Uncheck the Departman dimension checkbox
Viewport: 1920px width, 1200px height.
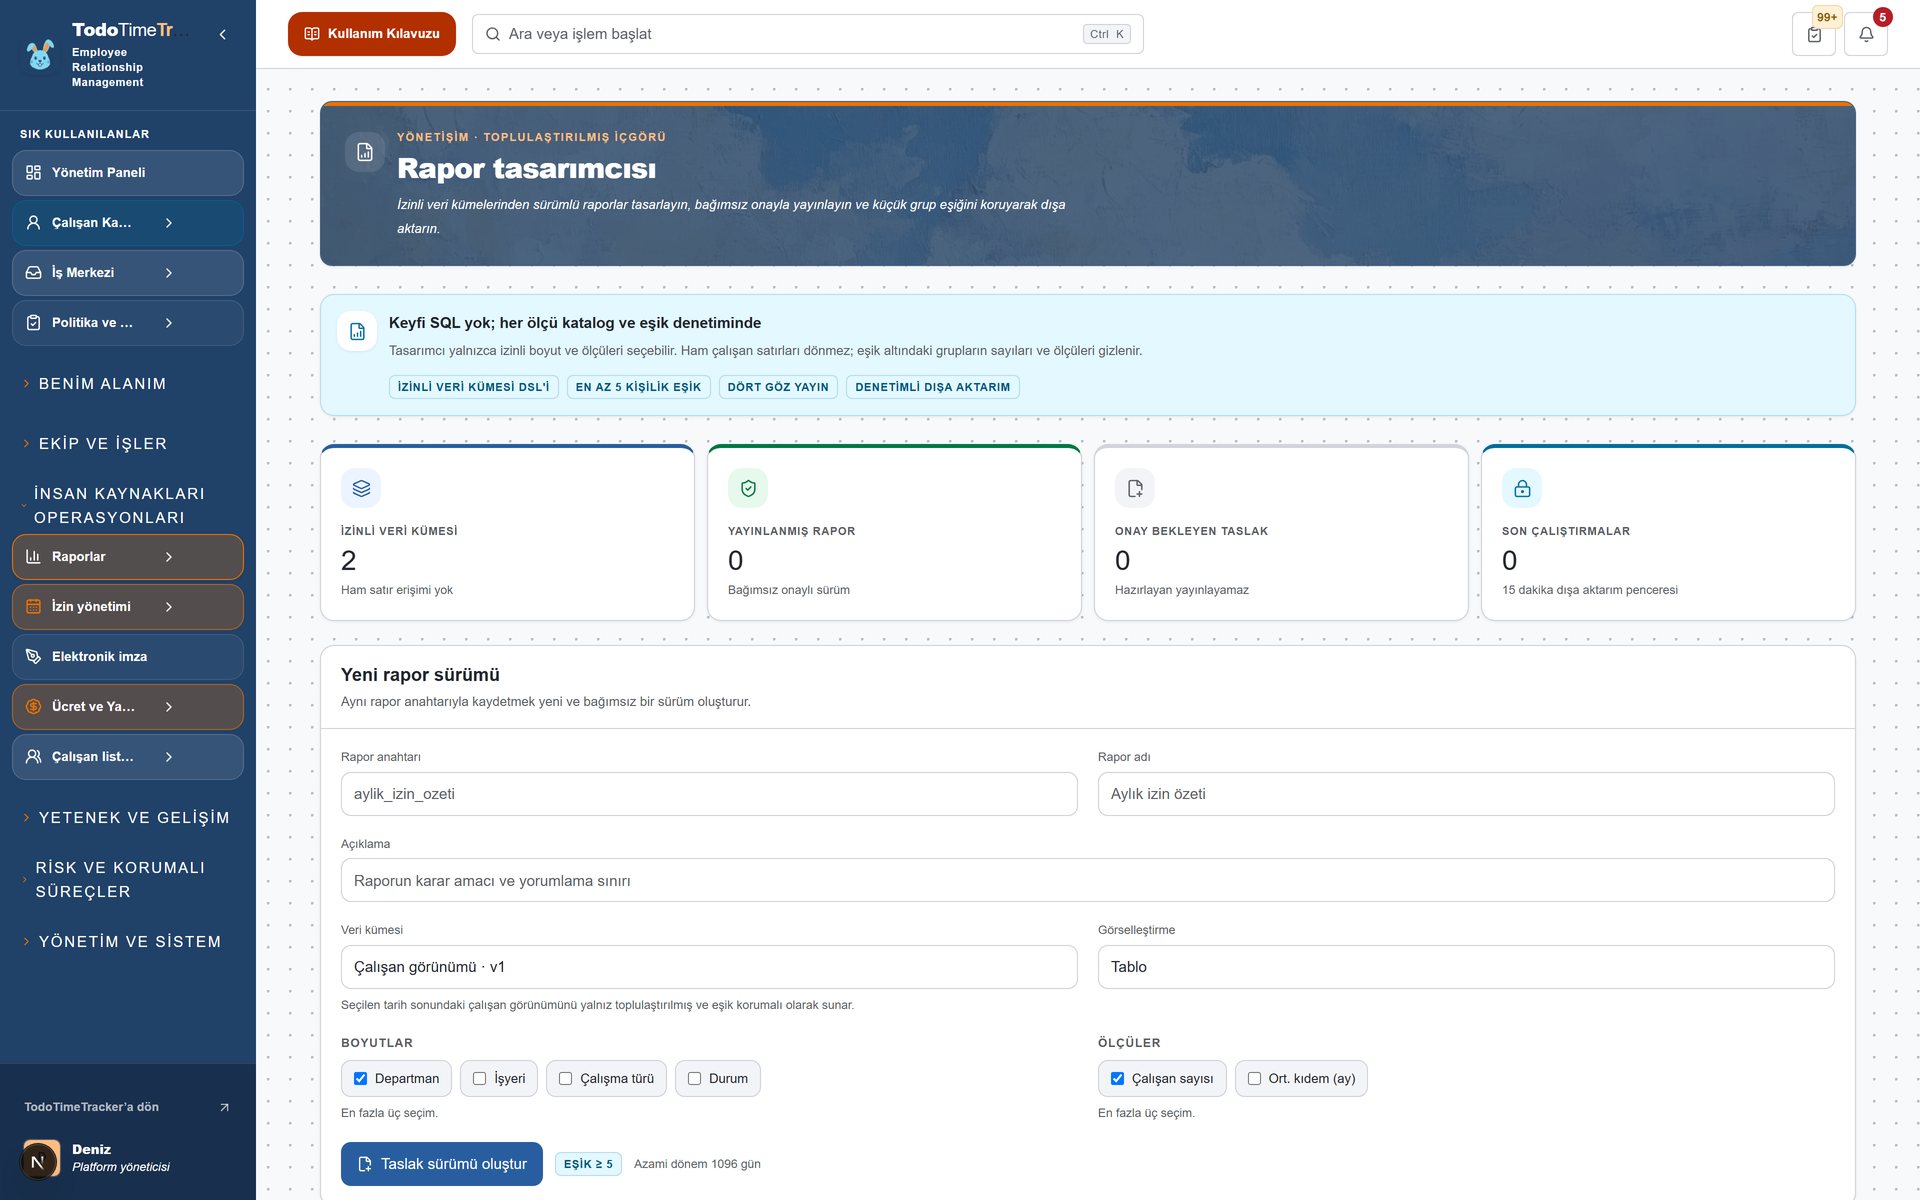pyautogui.click(x=361, y=1078)
